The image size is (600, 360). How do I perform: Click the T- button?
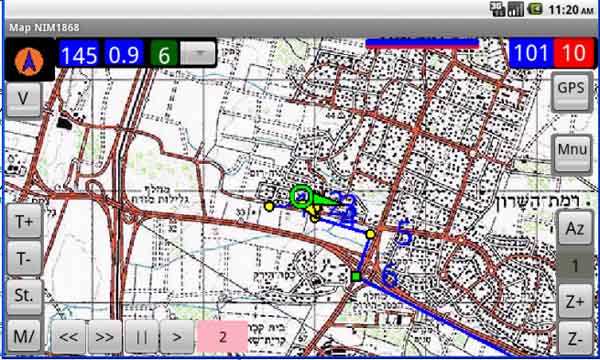click(24, 258)
